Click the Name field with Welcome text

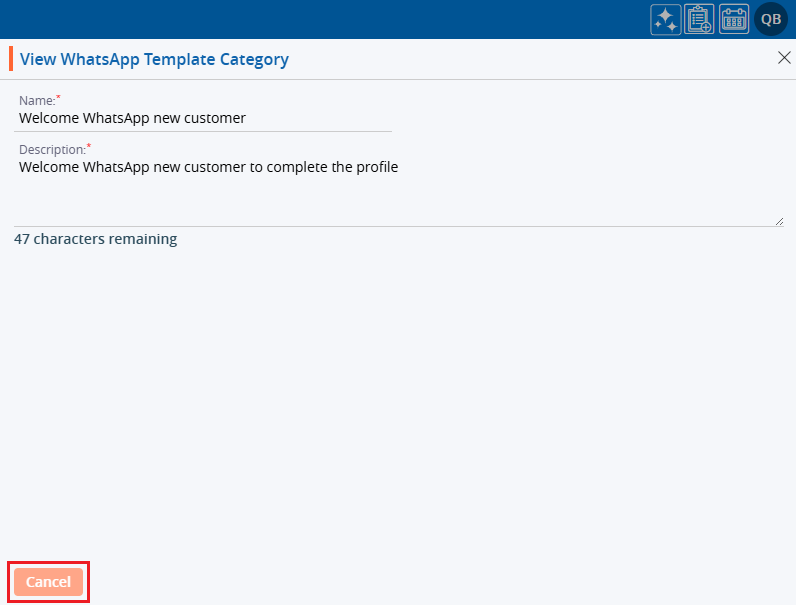coord(200,118)
